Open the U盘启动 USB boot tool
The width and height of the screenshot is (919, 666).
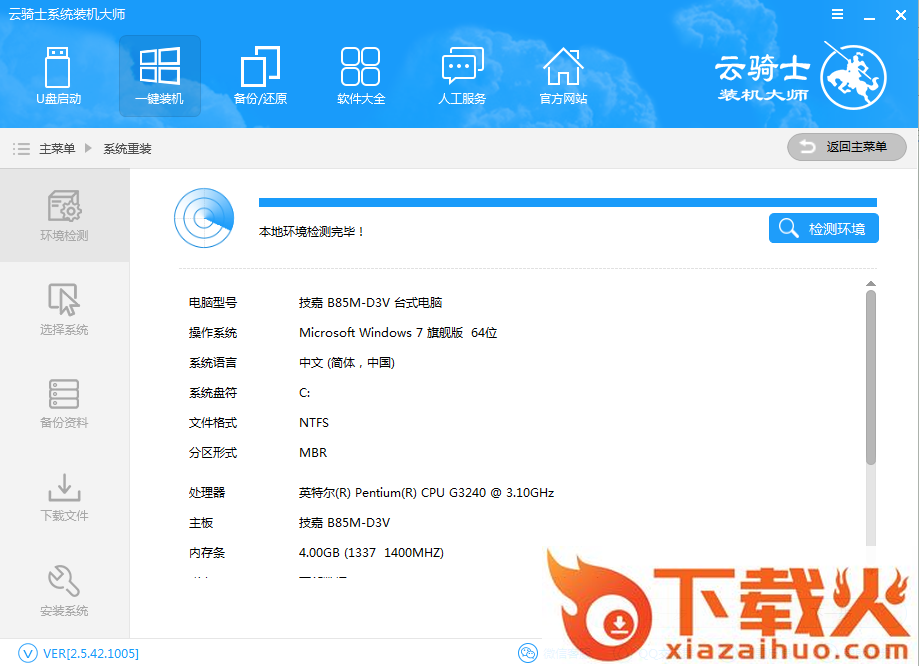[x=58, y=76]
